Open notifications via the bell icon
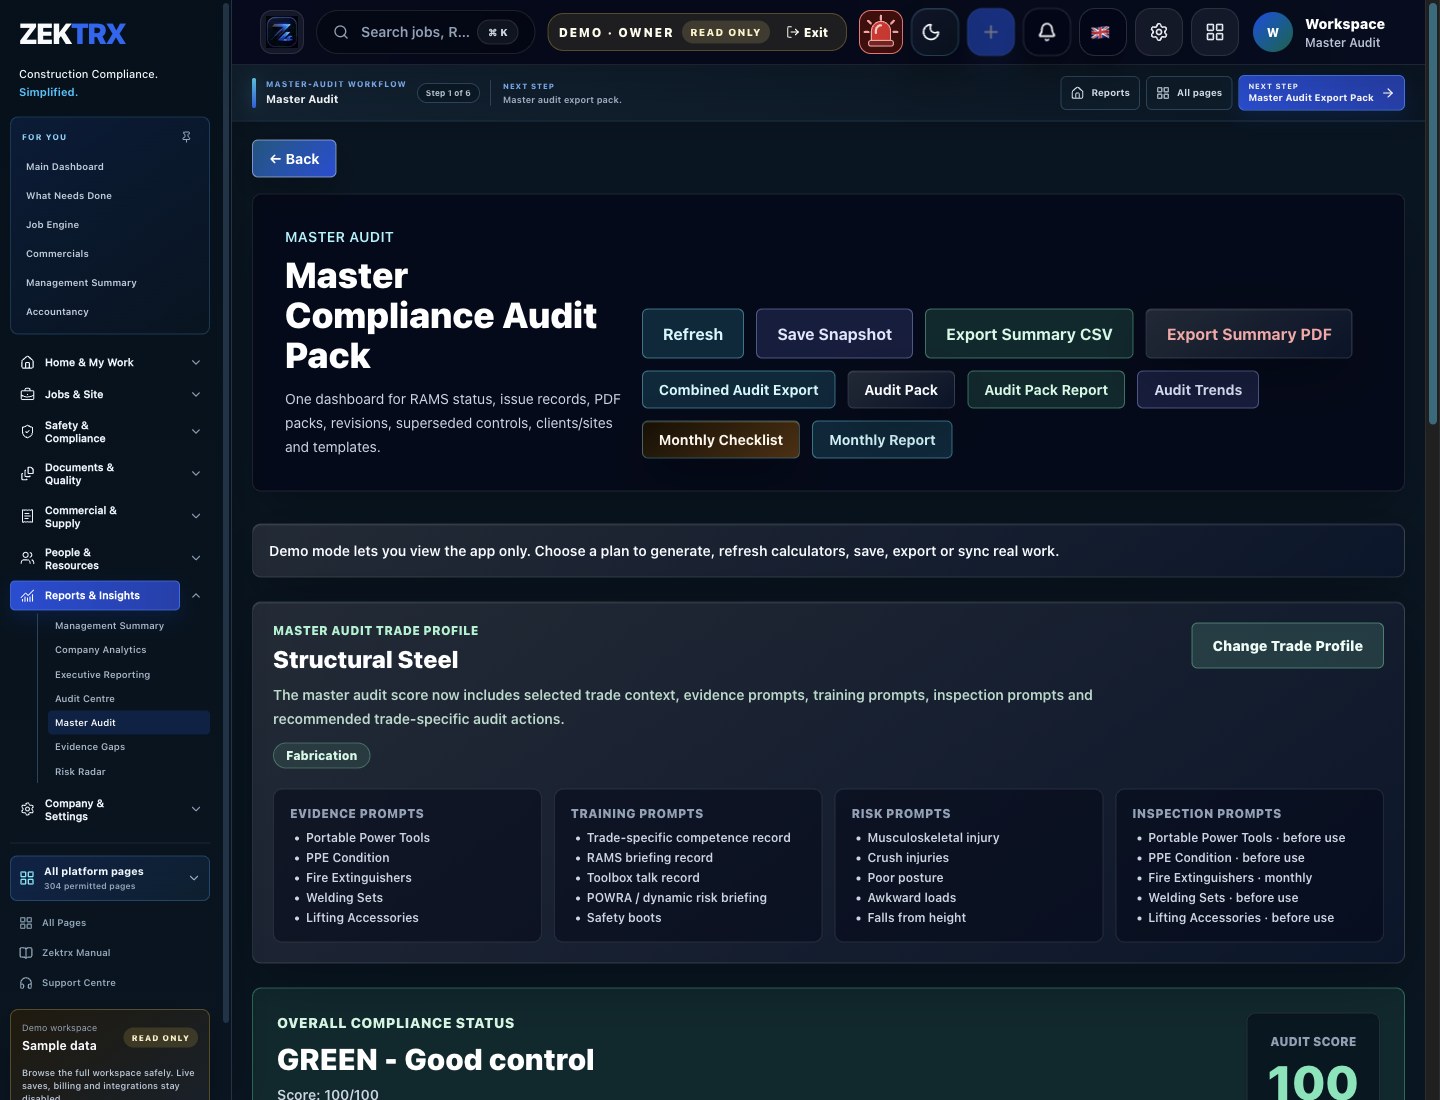Image resolution: width=1440 pixels, height=1100 pixels. click(x=1047, y=32)
